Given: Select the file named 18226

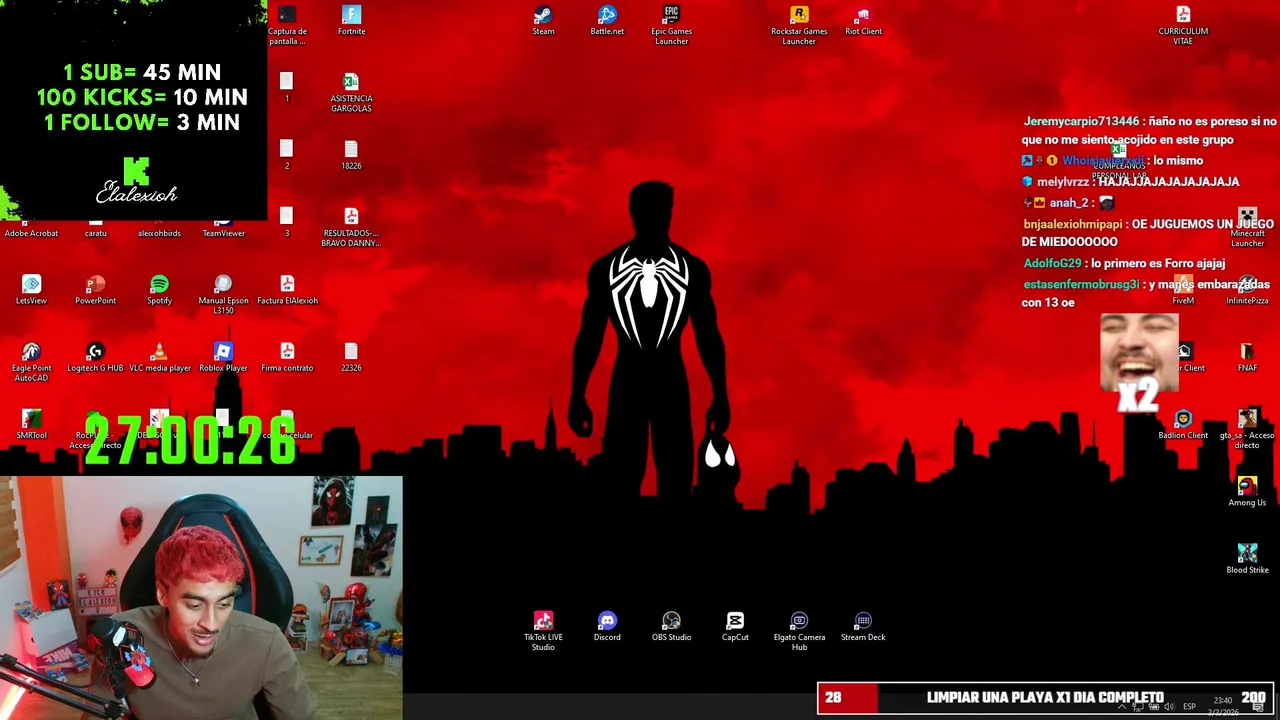Looking at the screenshot, I should [x=351, y=155].
